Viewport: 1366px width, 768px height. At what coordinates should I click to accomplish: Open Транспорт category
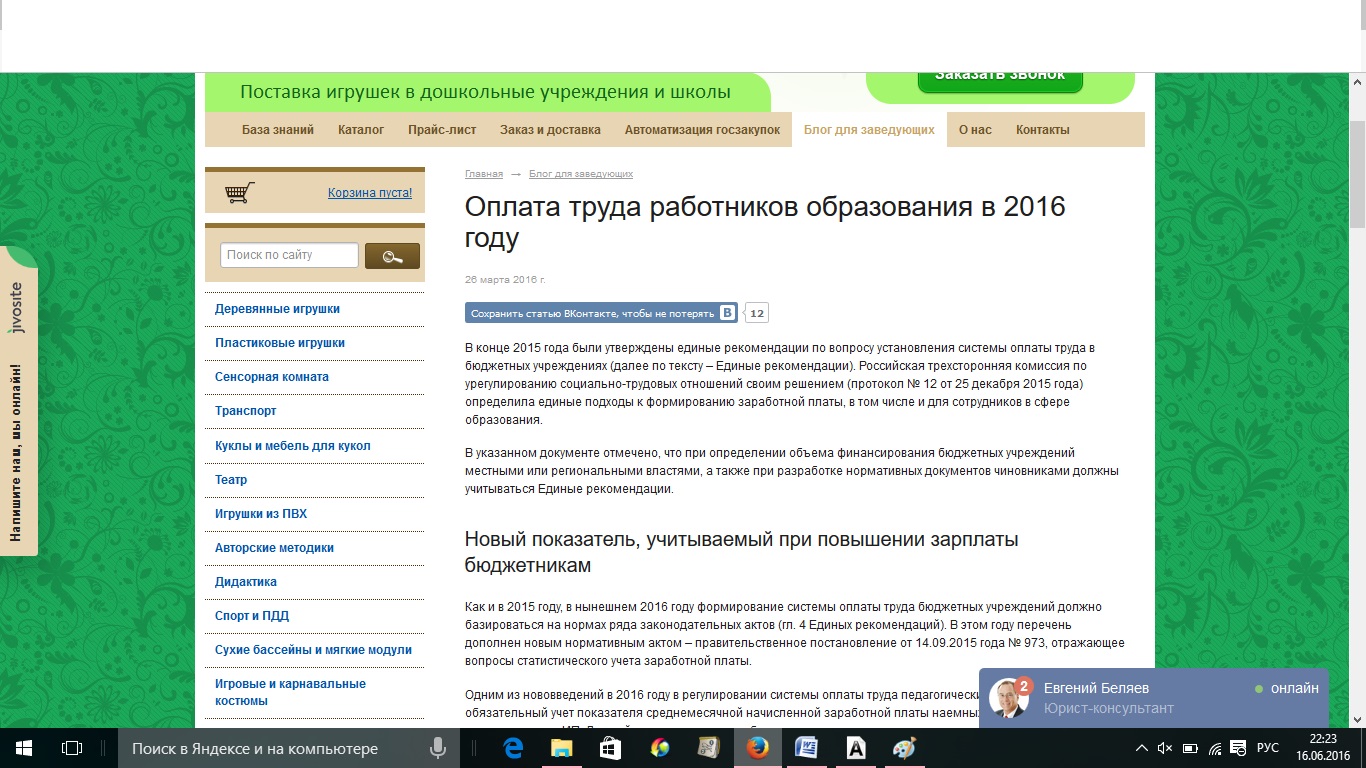click(x=246, y=411)
